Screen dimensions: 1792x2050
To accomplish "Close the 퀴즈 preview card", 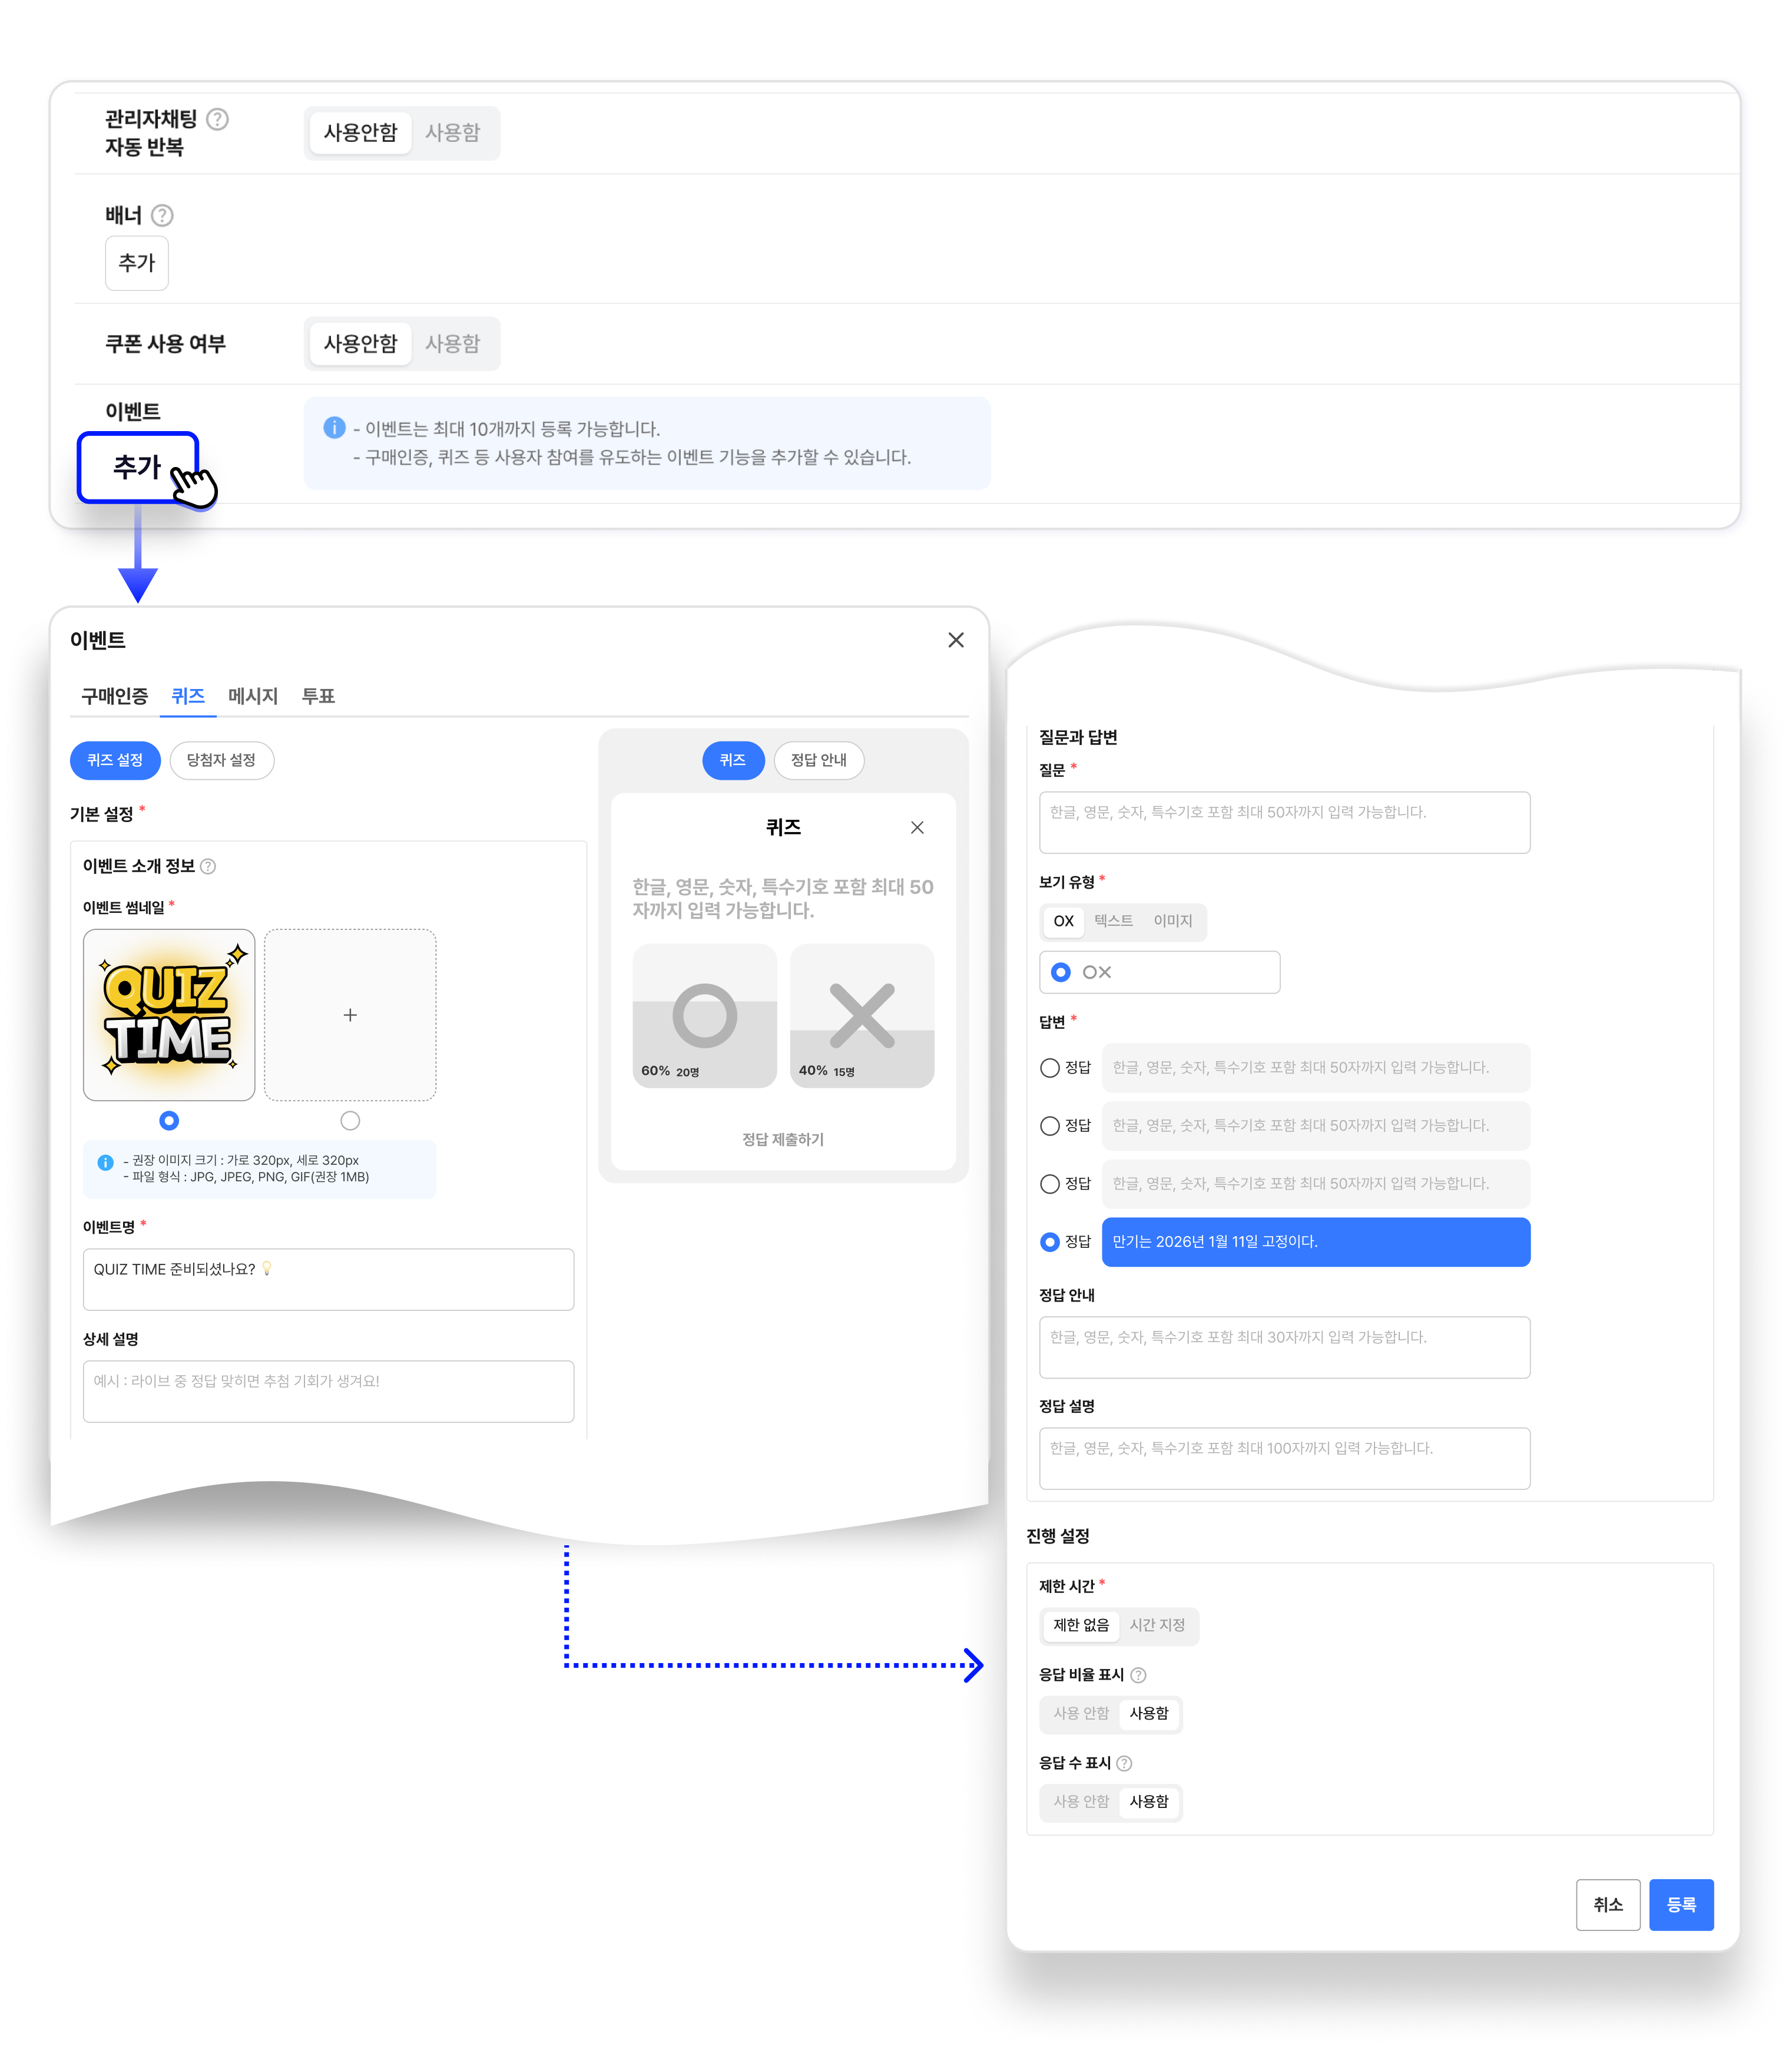I will pos(917,827).
